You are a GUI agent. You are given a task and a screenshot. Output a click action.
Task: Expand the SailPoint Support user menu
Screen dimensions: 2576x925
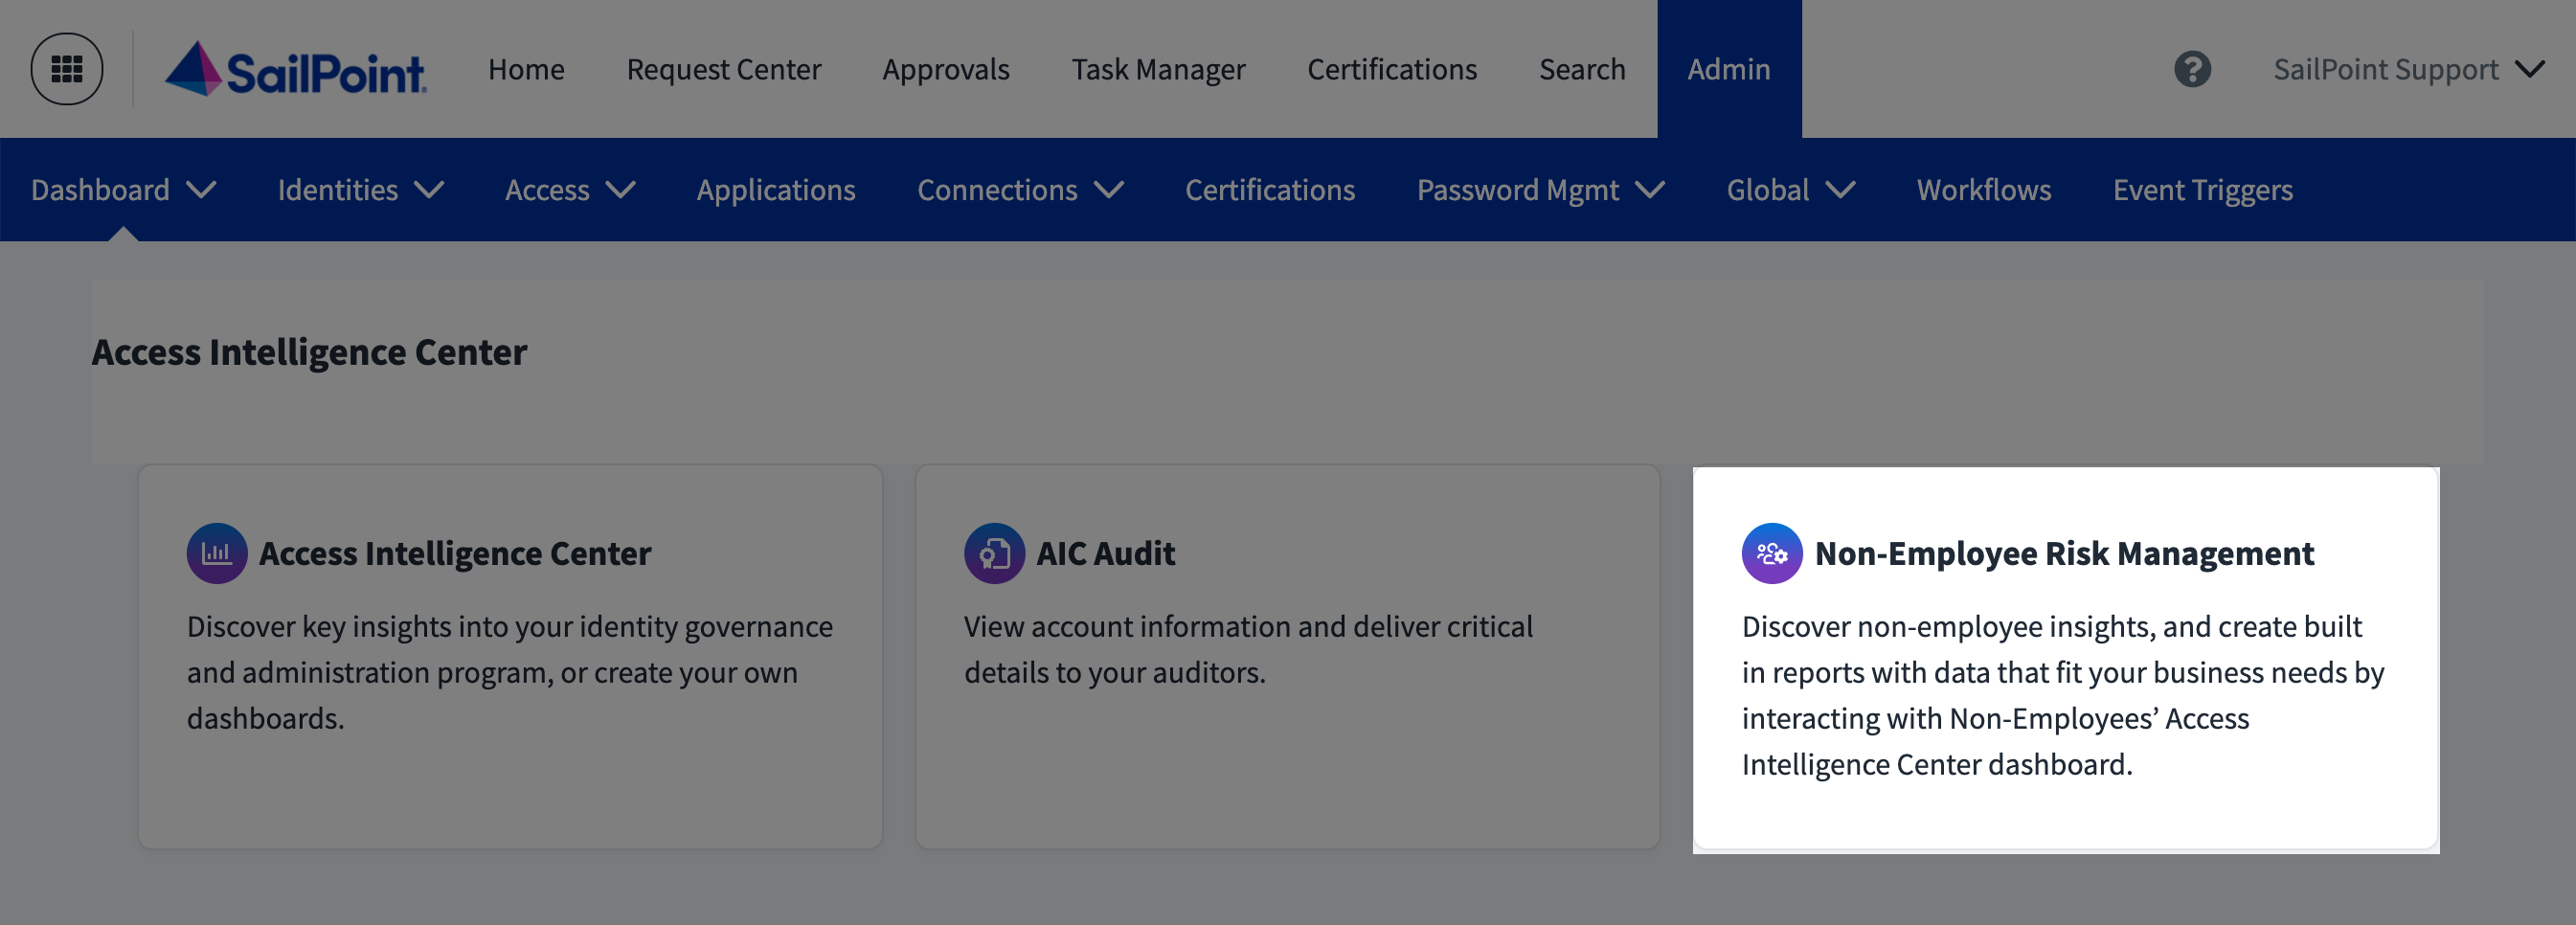[x=2409, y=69]
